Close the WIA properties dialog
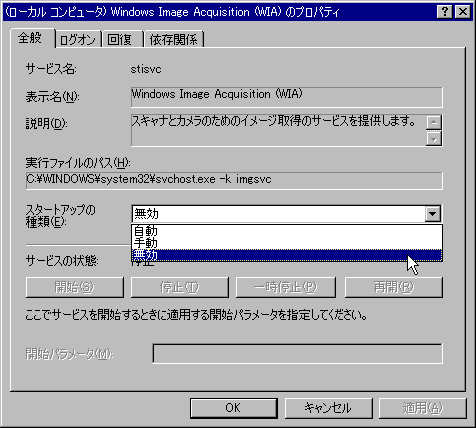The image size is (476, 428). coord(463,12)
